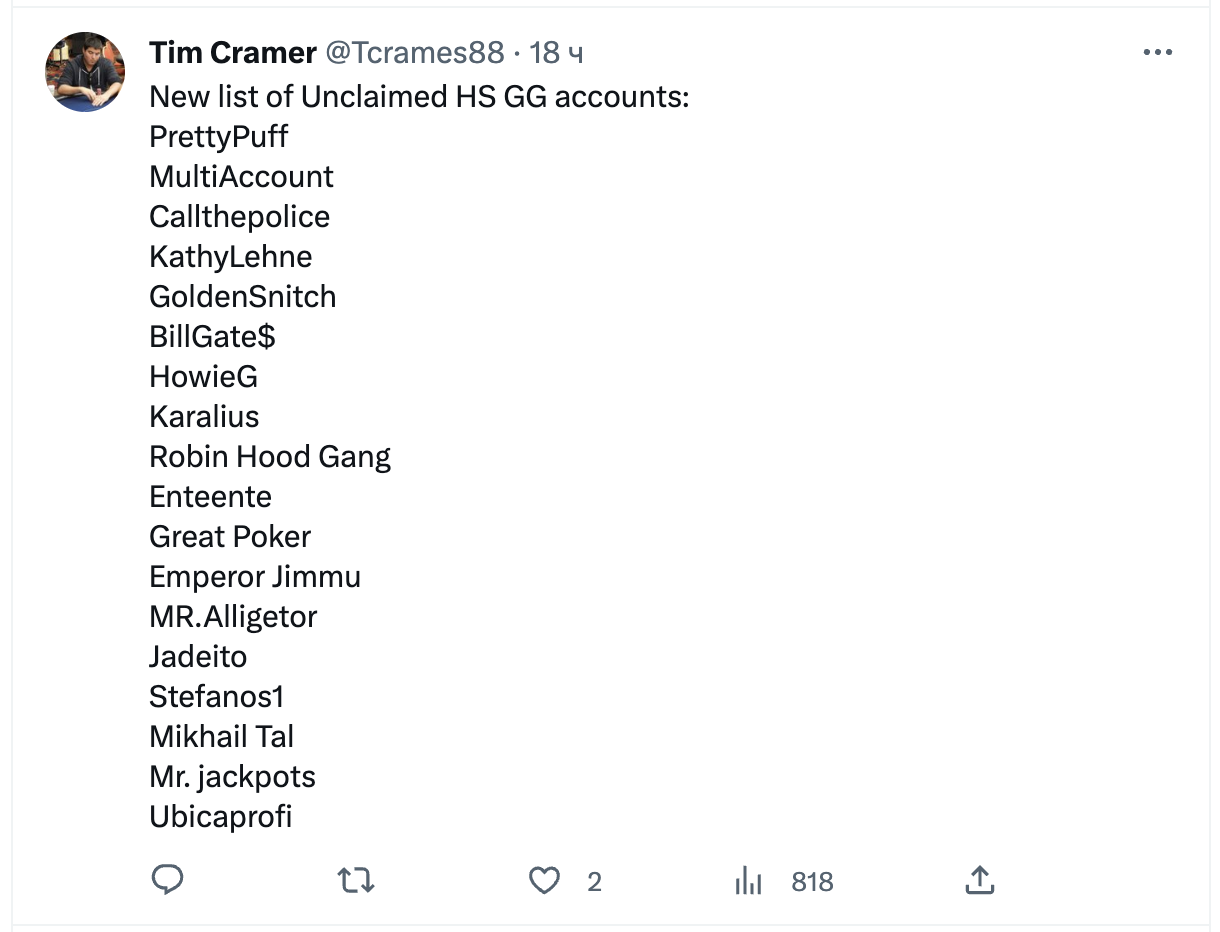1220x932 pixels.
Task: Open view analytics bar chart icon
Action: click(x=748, y=881)
